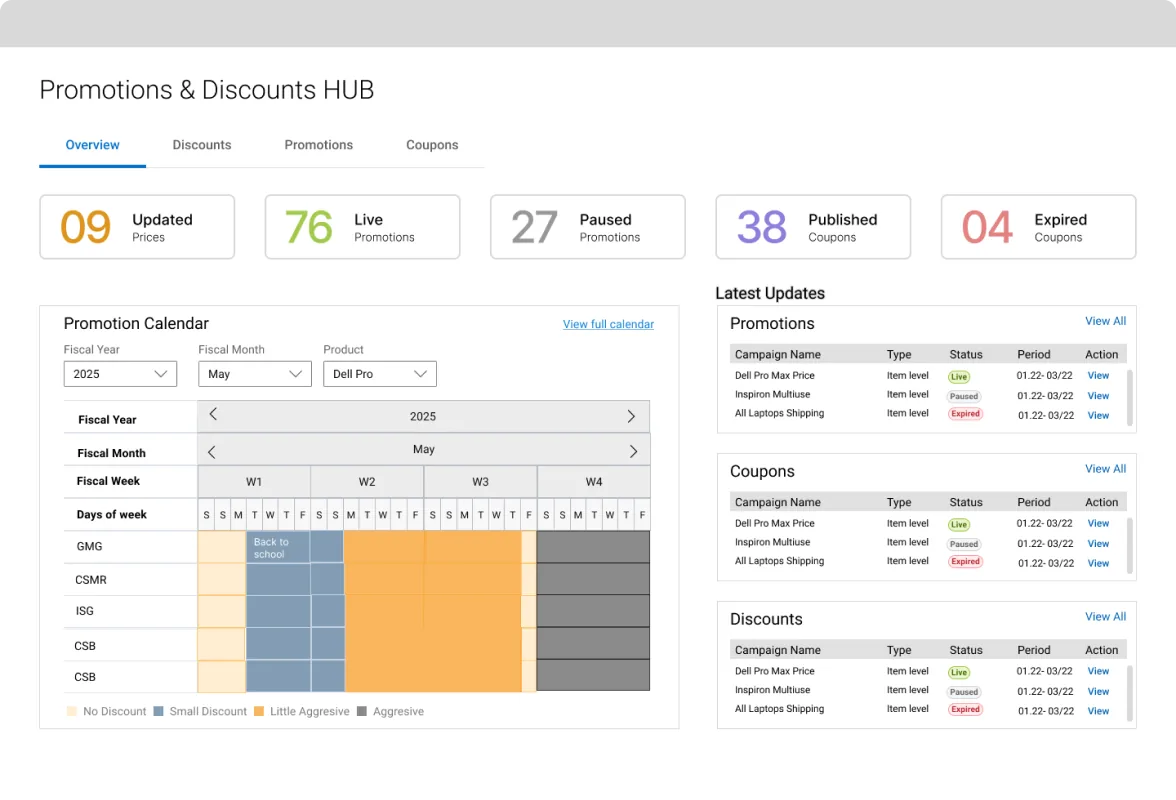The image size is (1176, 800).
Task: Open the 27 Paused Promotions card
Action: click(588, 227)
